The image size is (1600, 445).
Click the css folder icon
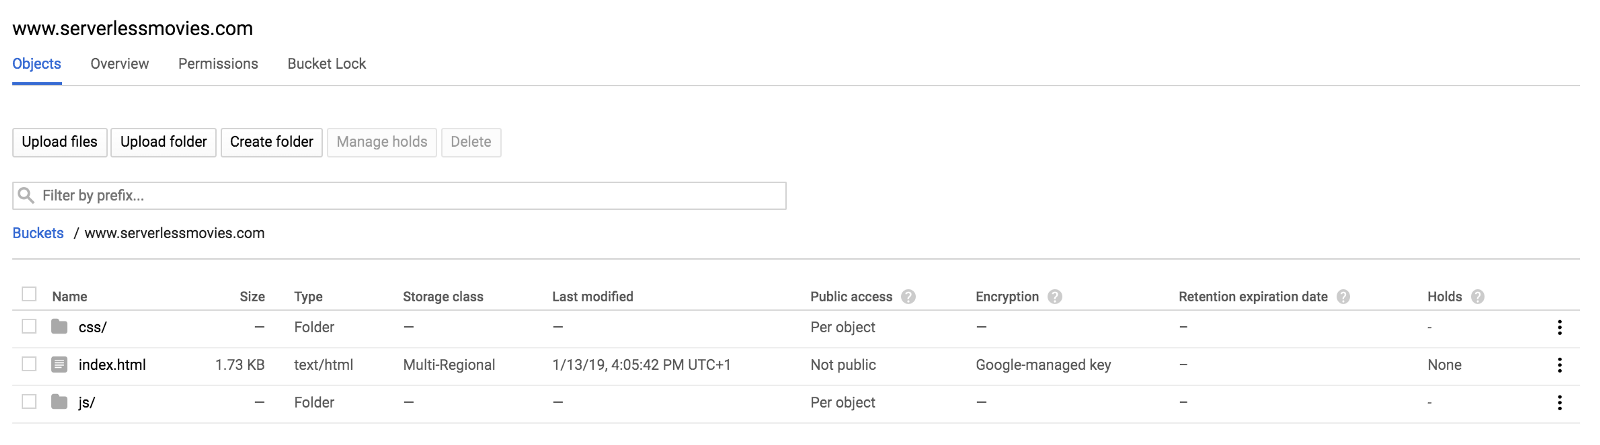pos(59,327)
